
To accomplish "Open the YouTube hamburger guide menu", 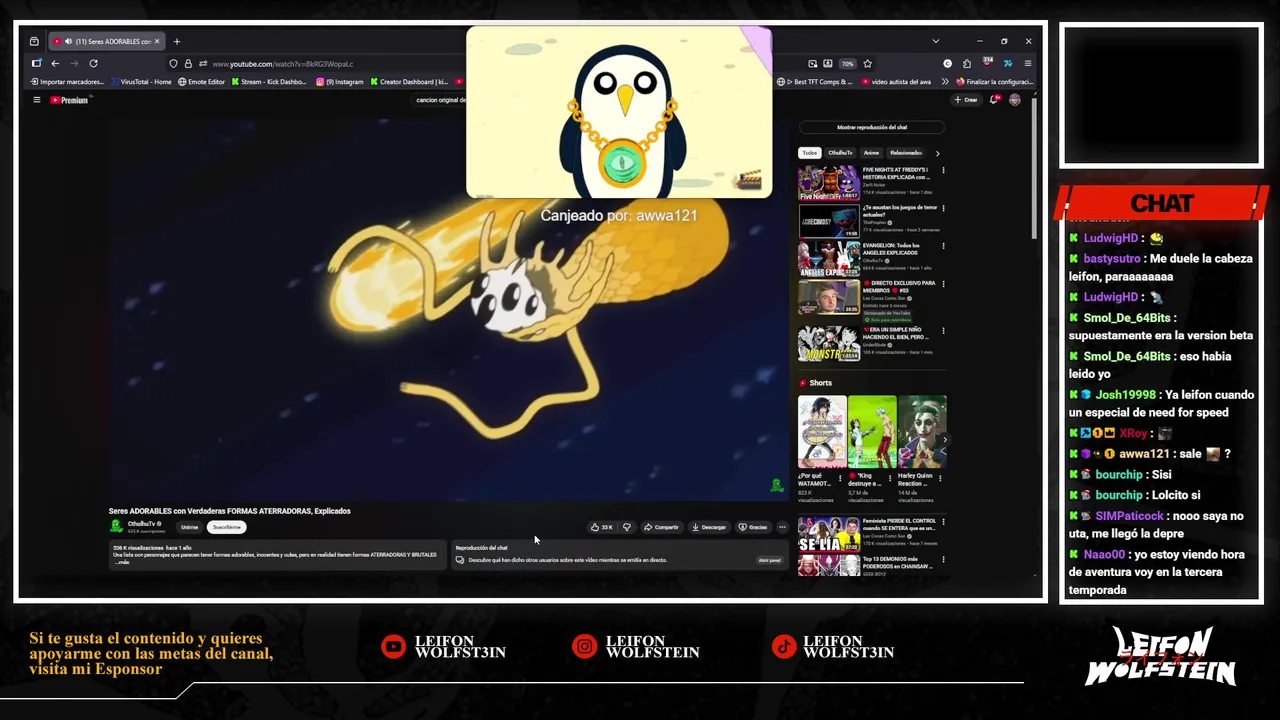I will (37, 100).
